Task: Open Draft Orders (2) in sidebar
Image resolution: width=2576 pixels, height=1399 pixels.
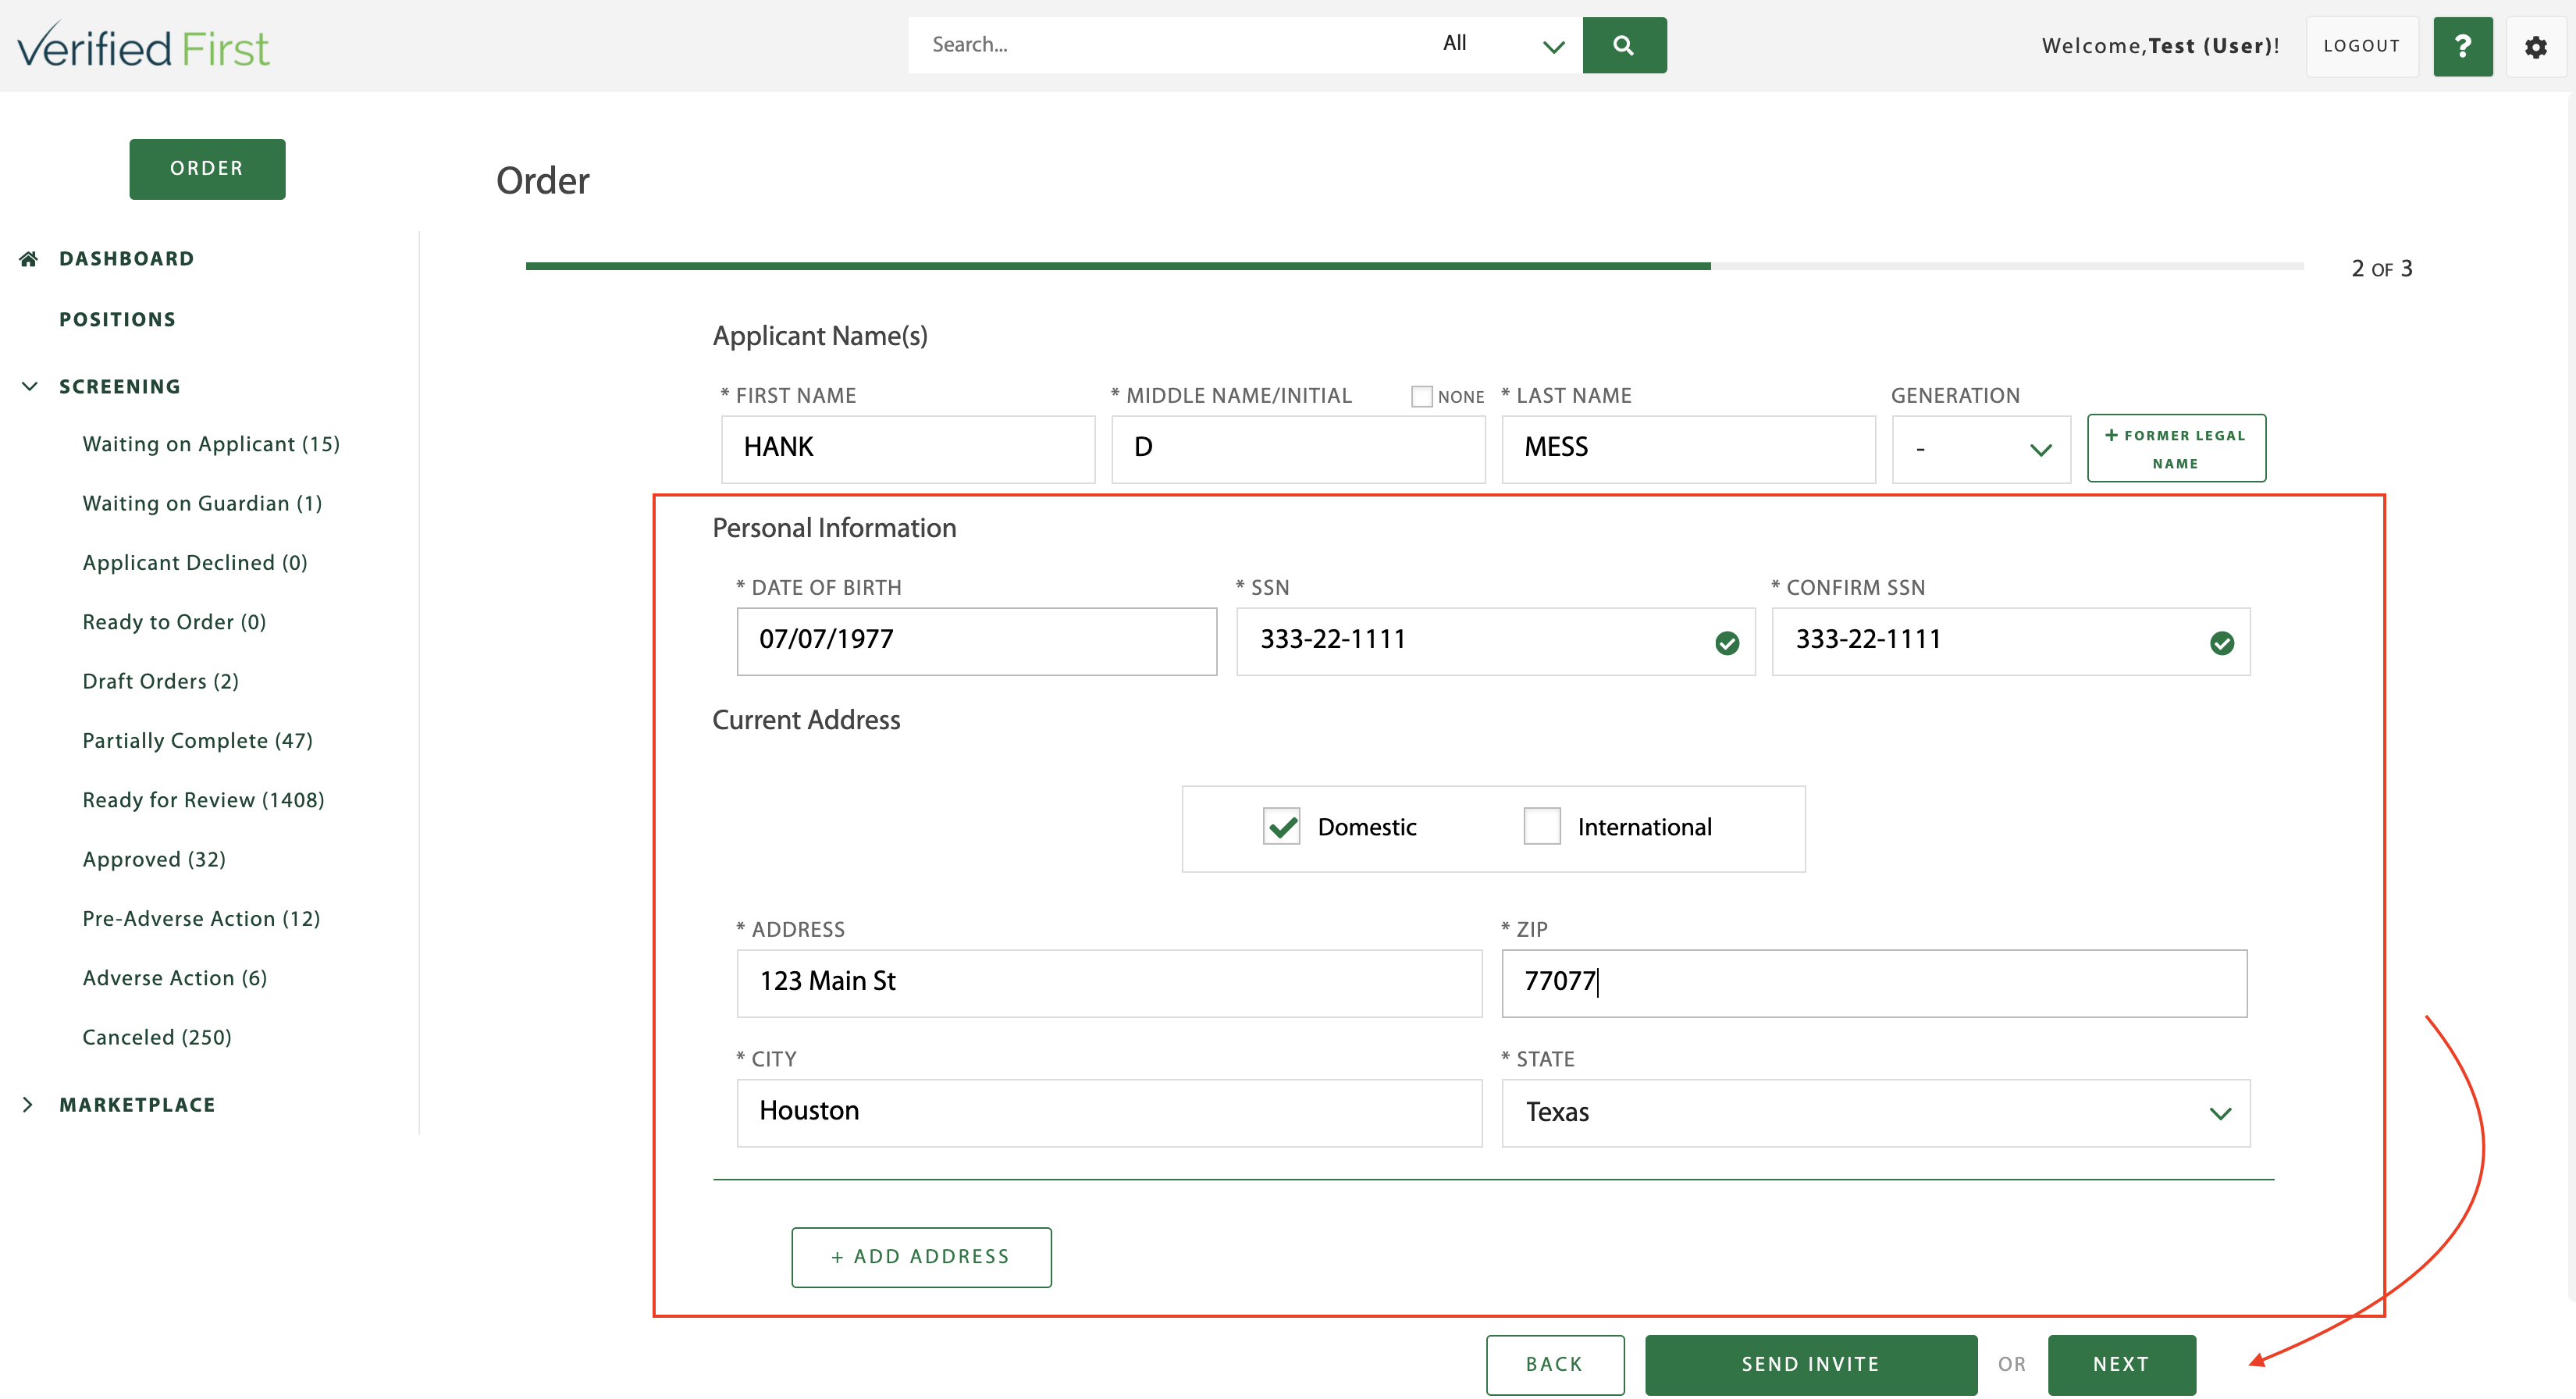Action: [x=160, y=681]
